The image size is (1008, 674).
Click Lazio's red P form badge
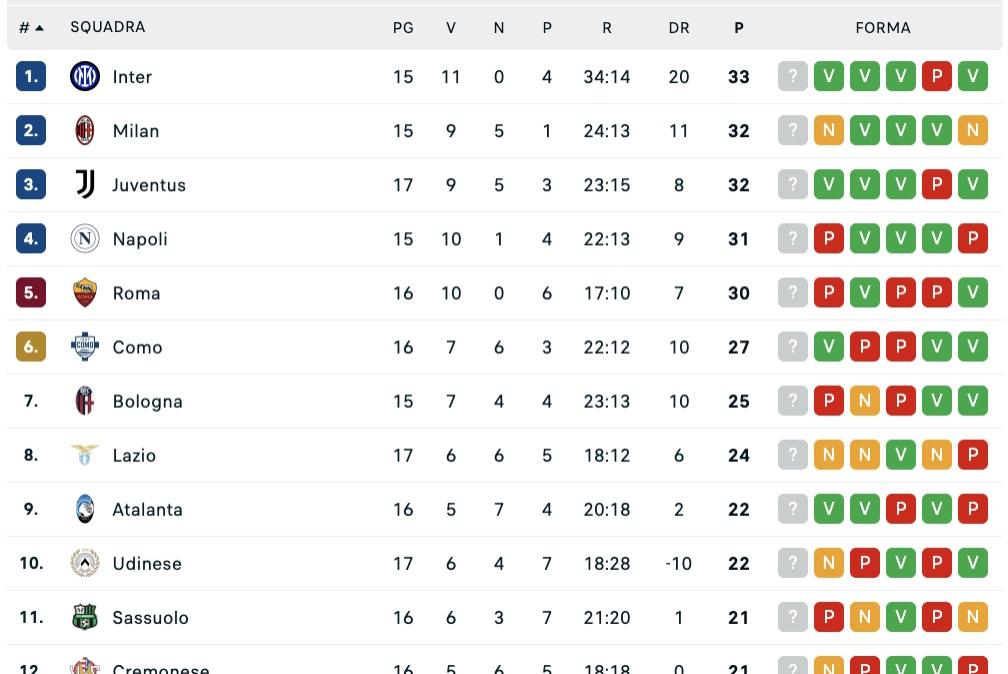click(972, 454)
